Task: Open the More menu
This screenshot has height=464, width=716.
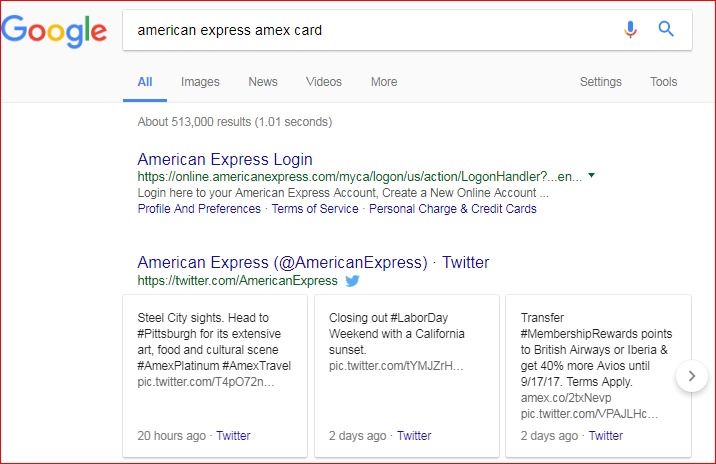Action: [x=384, y=82]
